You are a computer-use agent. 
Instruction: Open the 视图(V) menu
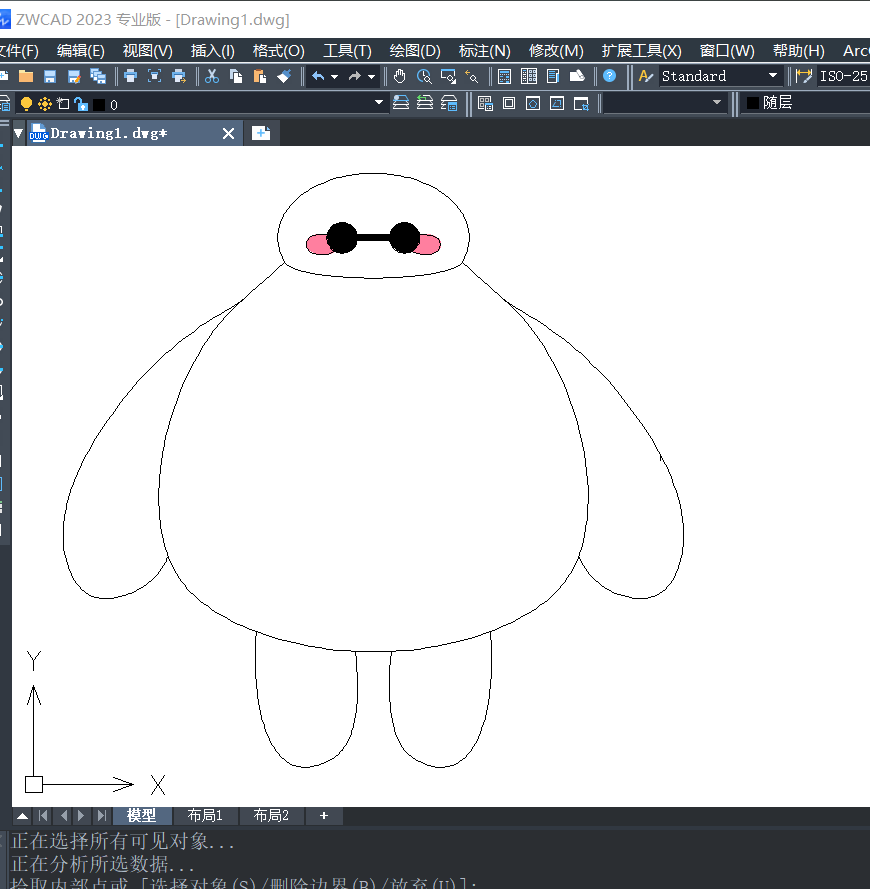(147, 51)
